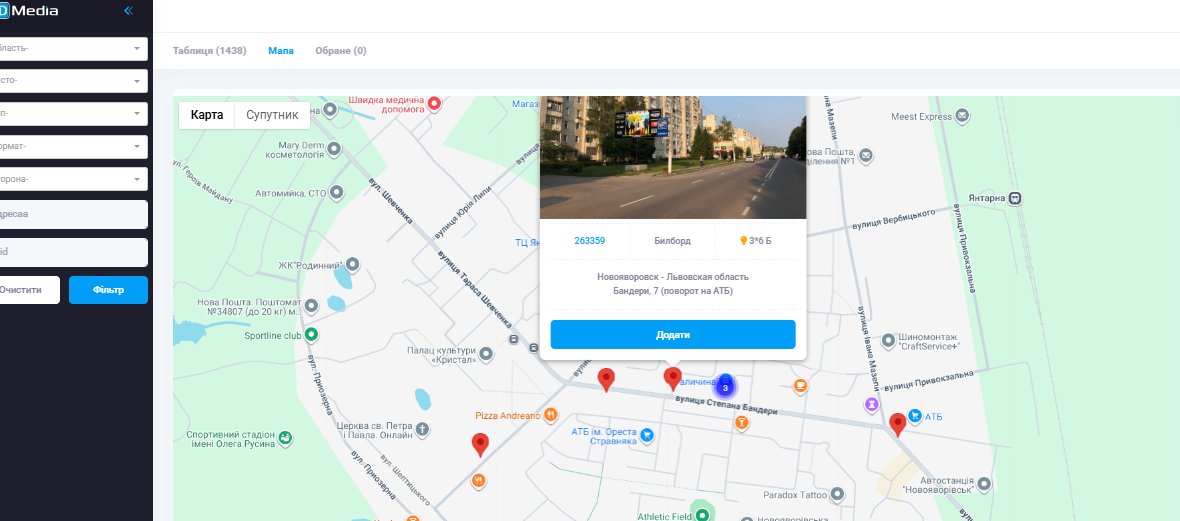Image resolution: width=1180 pixels, height=521 pixels.
Task: Click Sportline club green icon
Action: (312, 335)
